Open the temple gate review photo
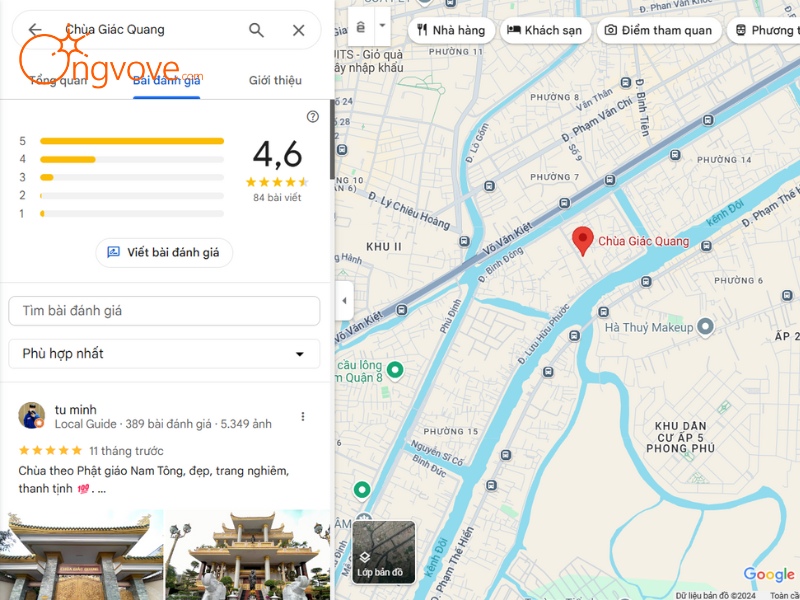This screenshot has width=800, height=600. [82, 555]
